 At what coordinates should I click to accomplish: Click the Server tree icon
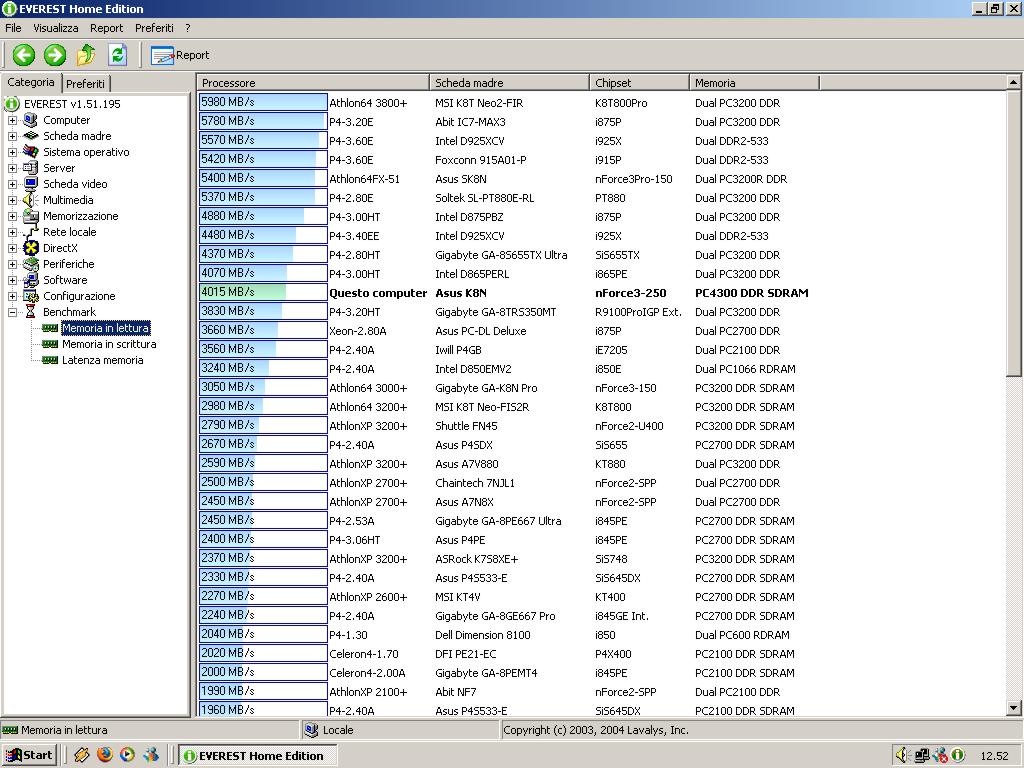pyautogui.click(x=31, y=168)
